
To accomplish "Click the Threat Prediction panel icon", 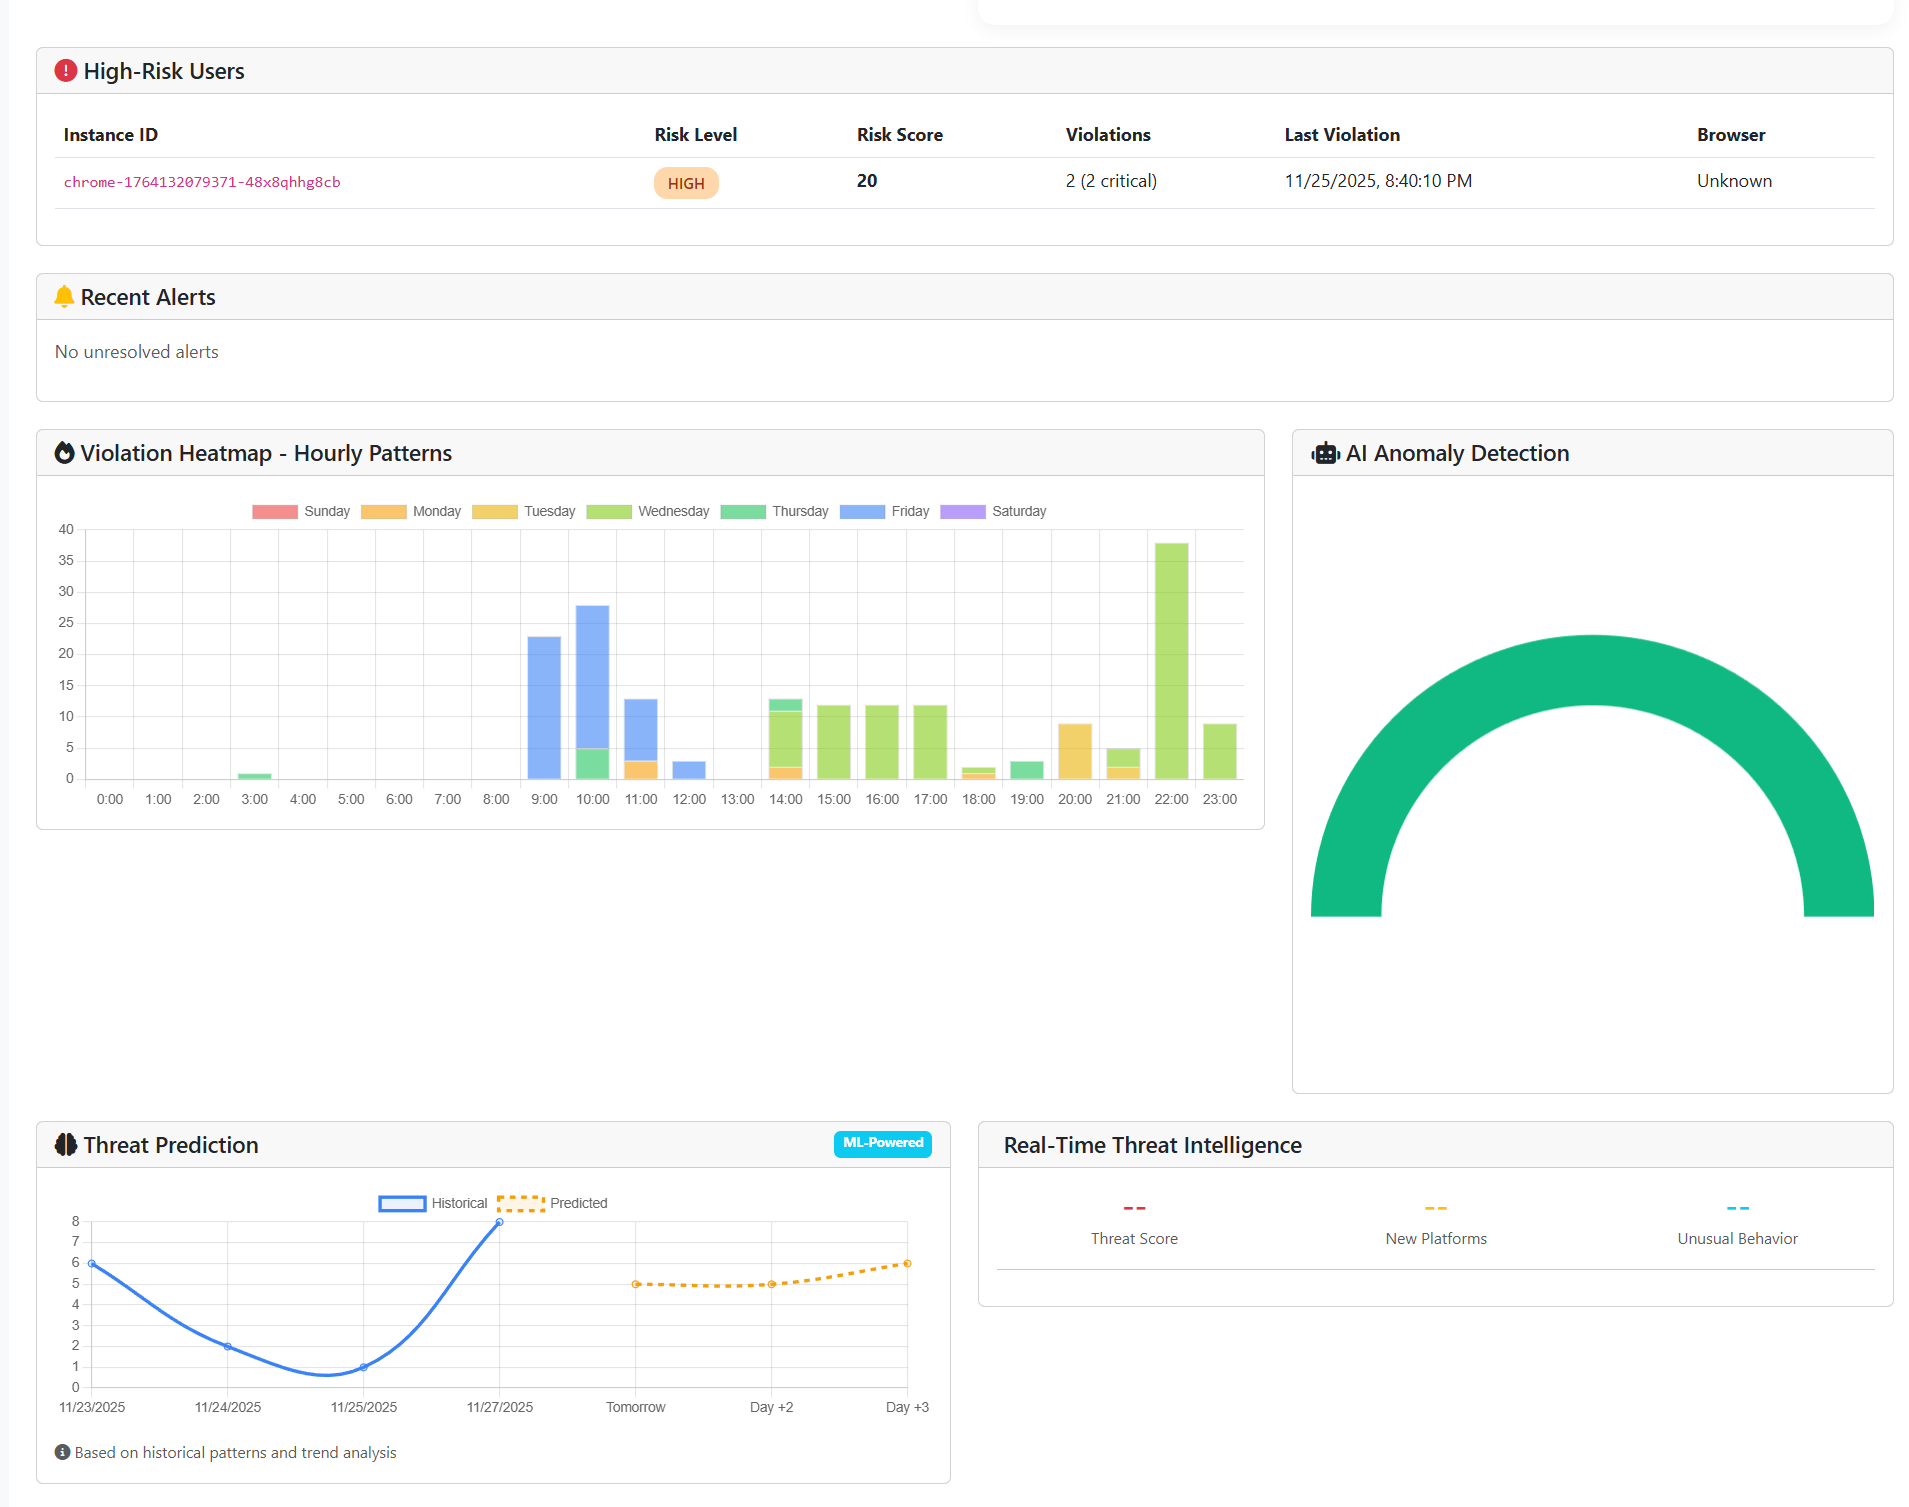I will coord(64,1144).
